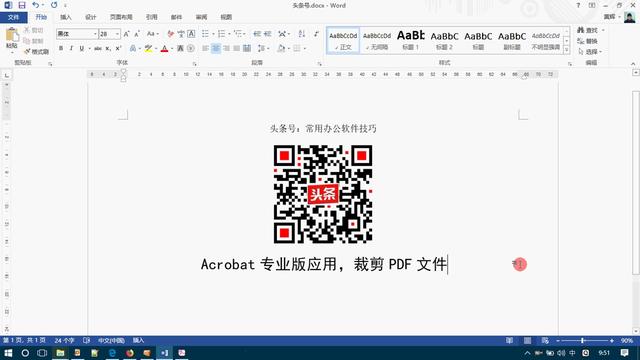Apply the Heading 1 style
This screenshot has height=360, width=640.
click(411, 40)
